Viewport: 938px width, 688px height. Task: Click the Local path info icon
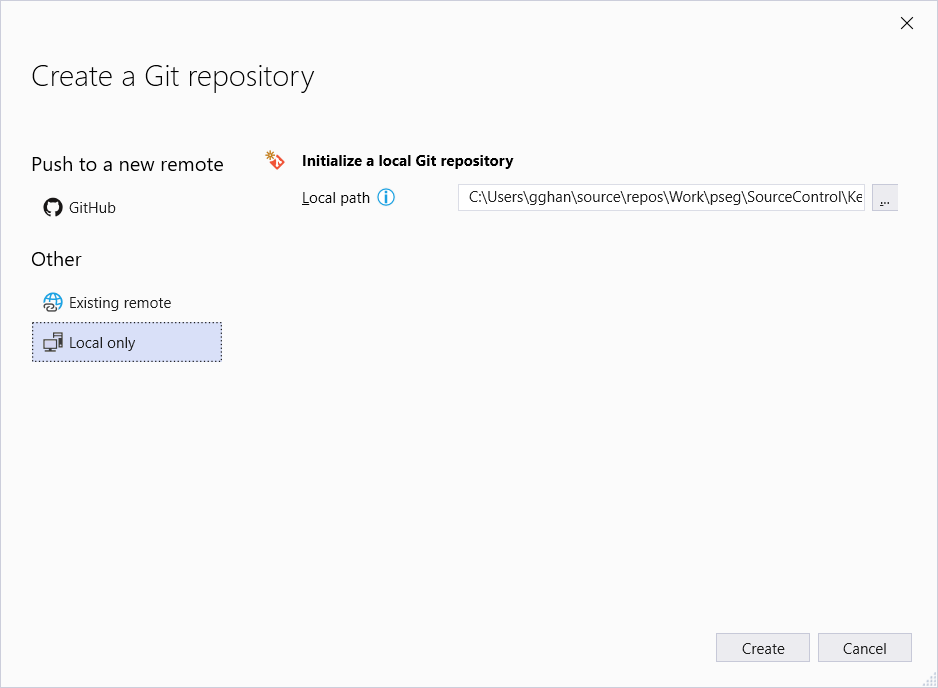(386, 198)
